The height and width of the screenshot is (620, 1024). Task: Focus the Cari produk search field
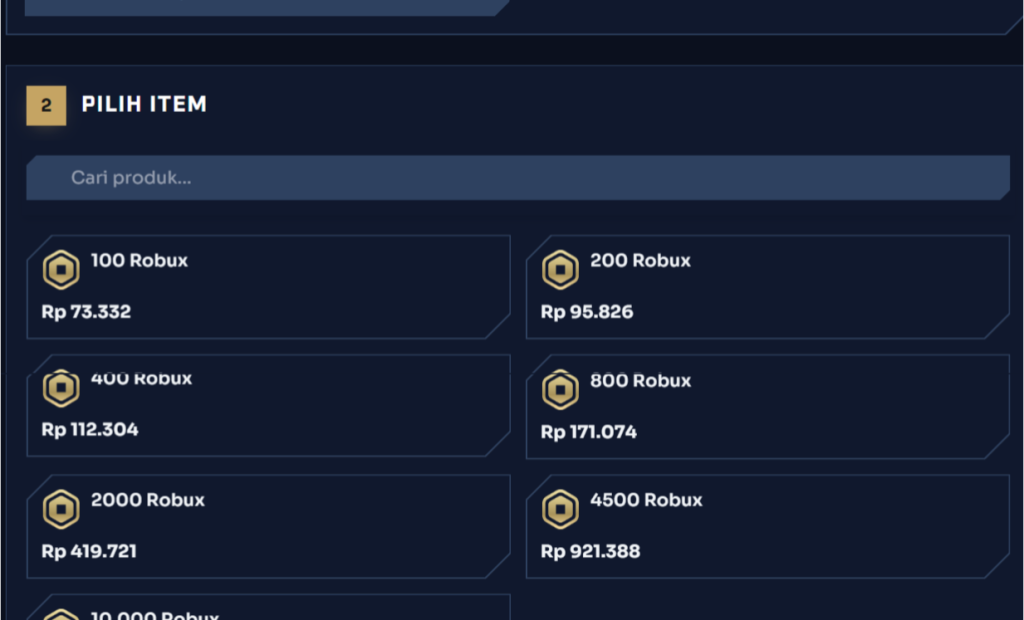pos(518,178)
